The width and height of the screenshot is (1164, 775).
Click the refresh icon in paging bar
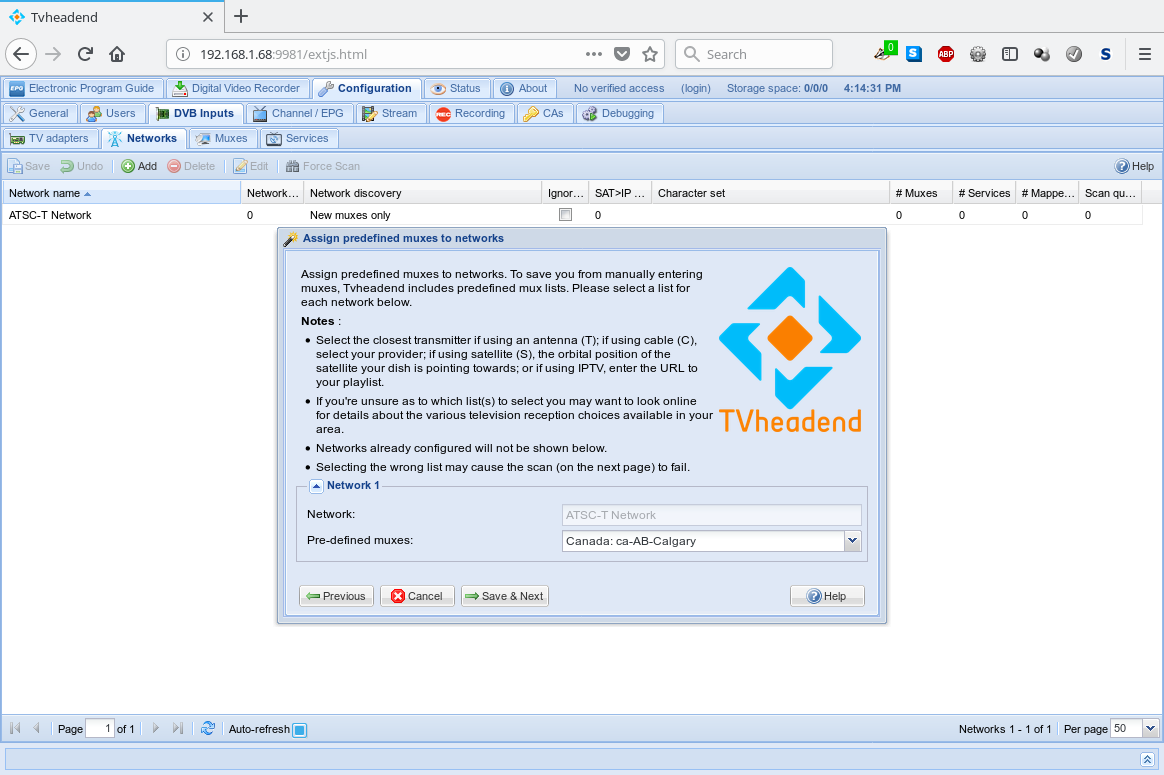click(207, 729)
